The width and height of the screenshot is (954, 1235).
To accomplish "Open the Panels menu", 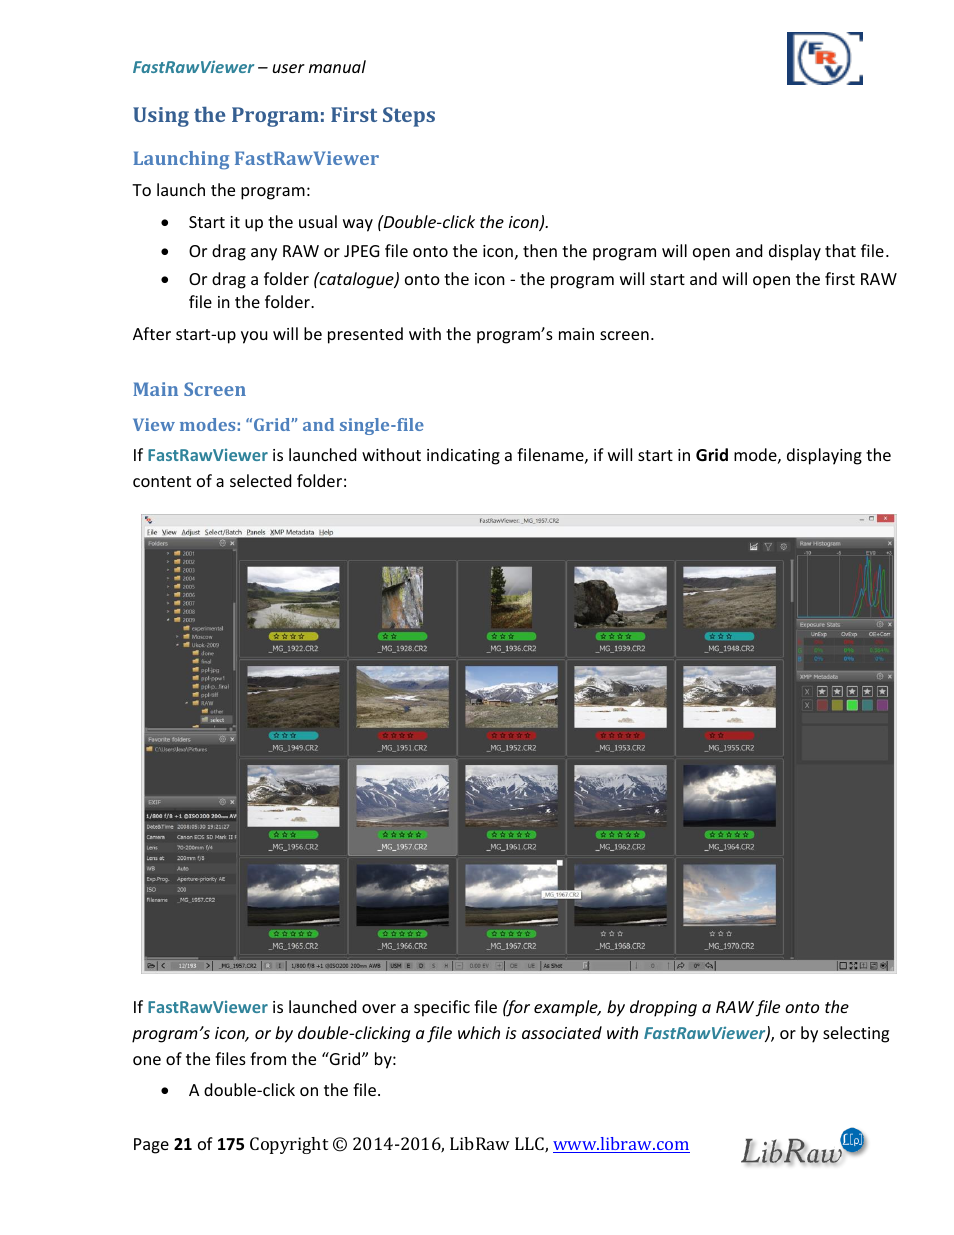I will (256, 532).
